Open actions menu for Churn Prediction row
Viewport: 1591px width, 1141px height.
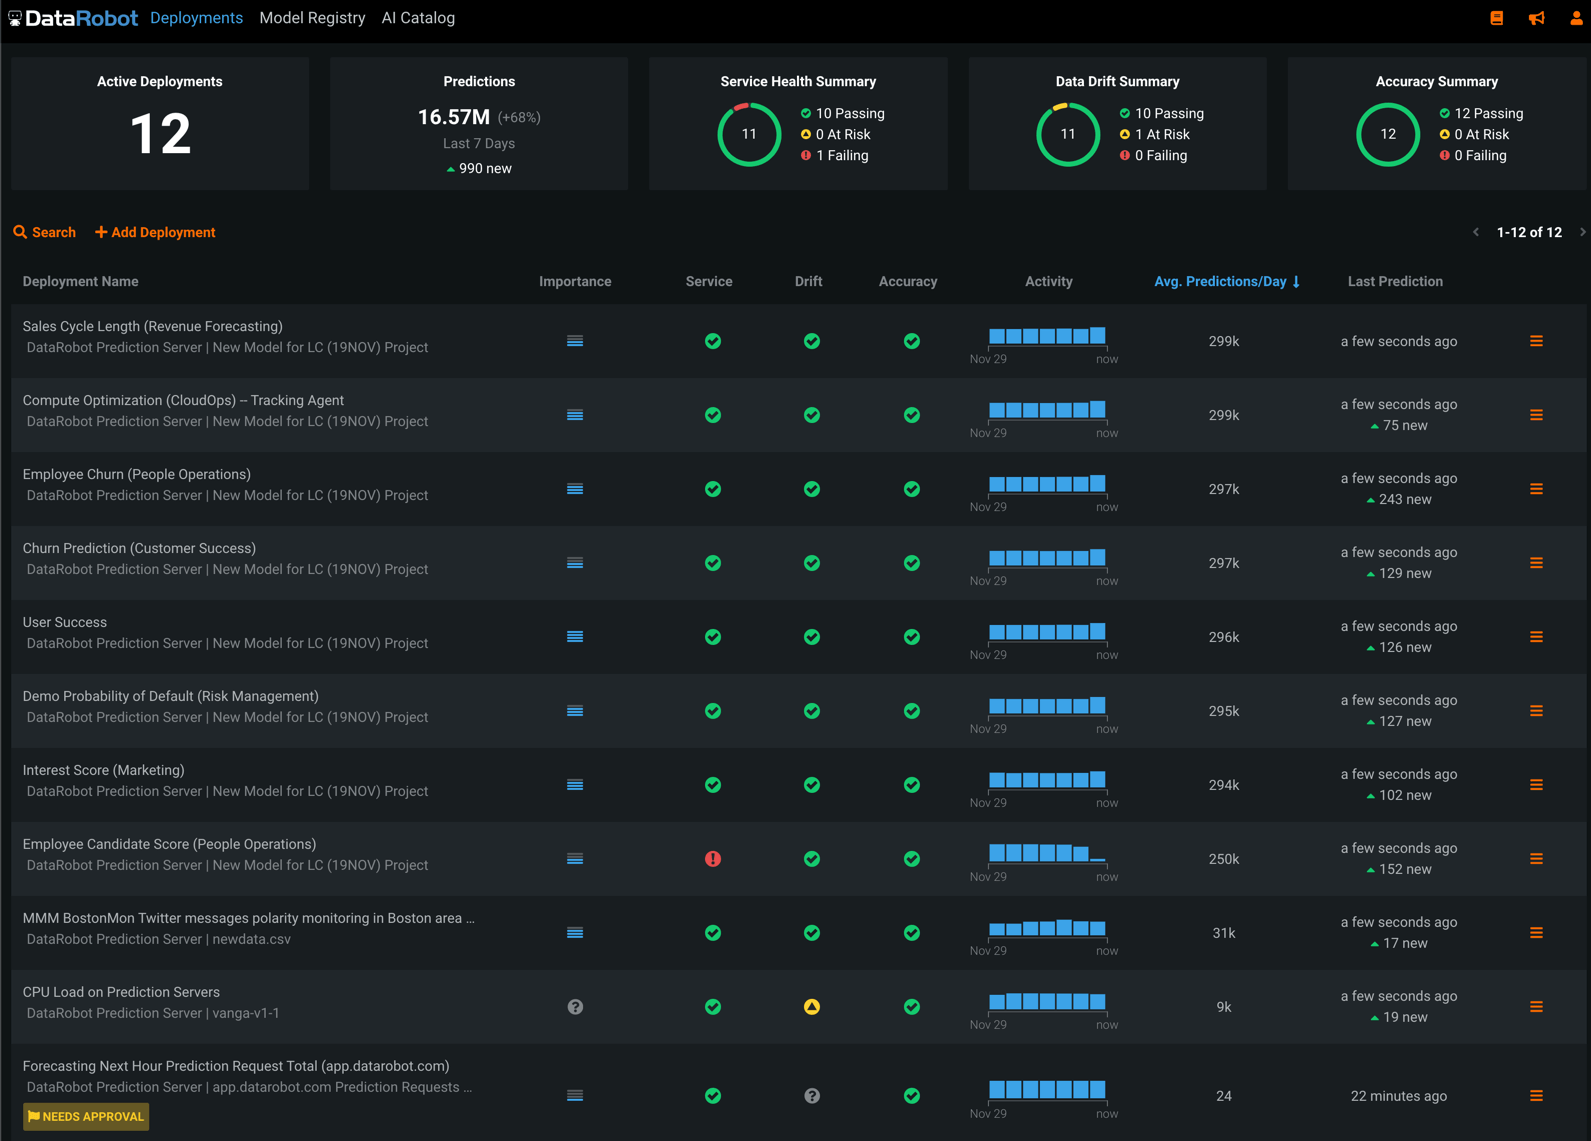tap(1536, 563)
